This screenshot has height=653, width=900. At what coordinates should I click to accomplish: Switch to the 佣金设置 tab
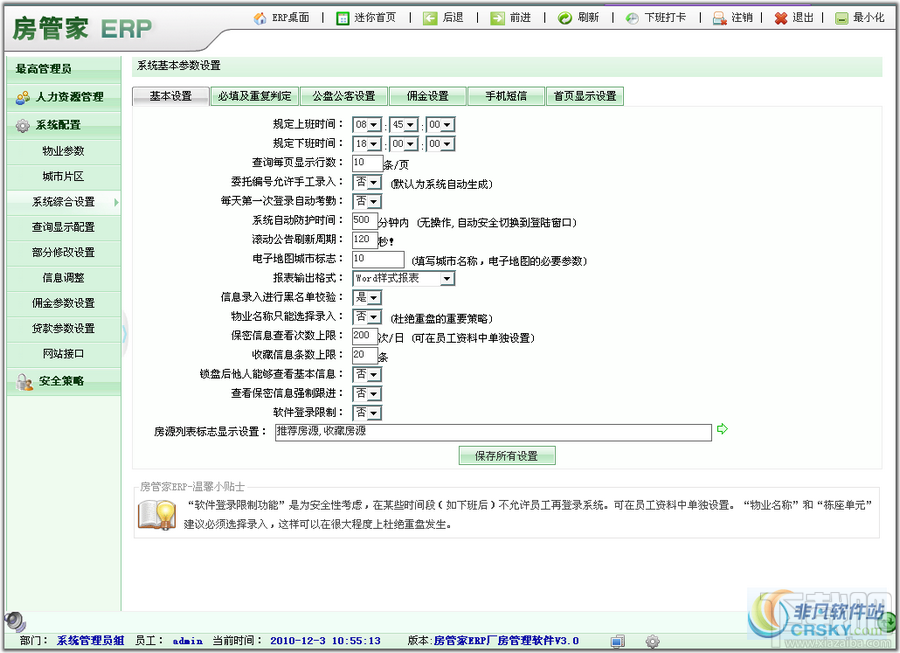coord(428,96)
